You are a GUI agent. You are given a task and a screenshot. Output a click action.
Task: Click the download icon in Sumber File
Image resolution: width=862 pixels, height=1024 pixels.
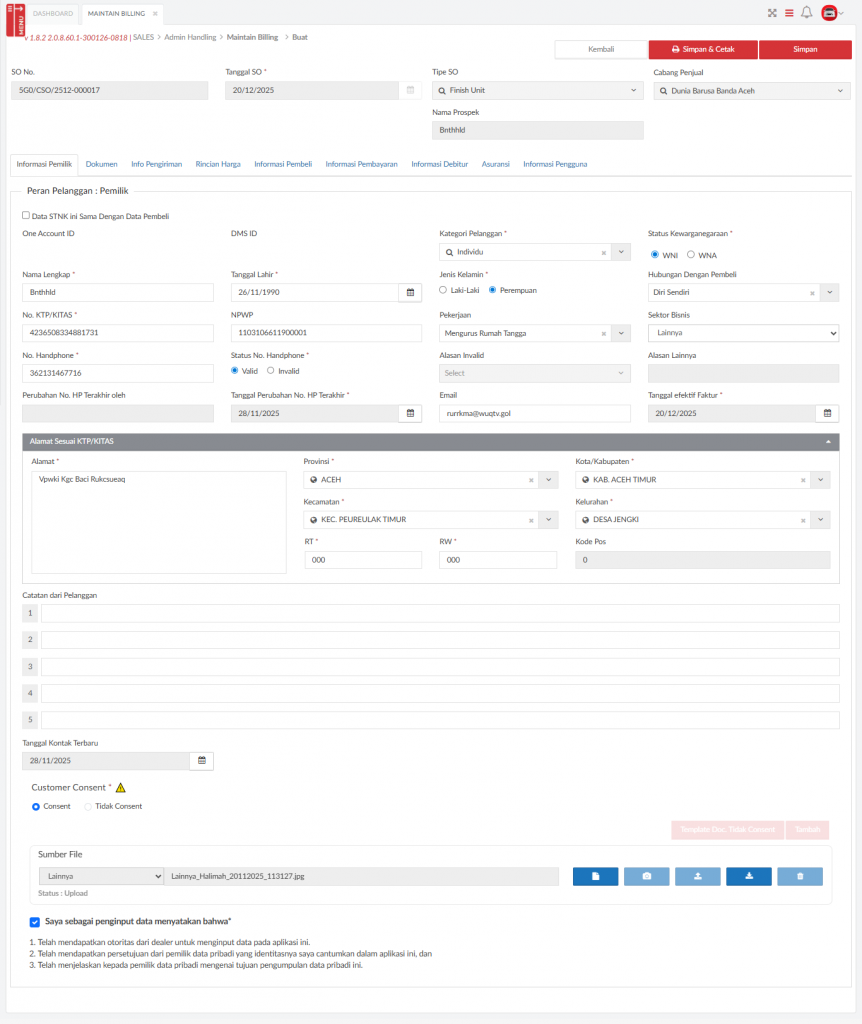(x=748, y=876)
